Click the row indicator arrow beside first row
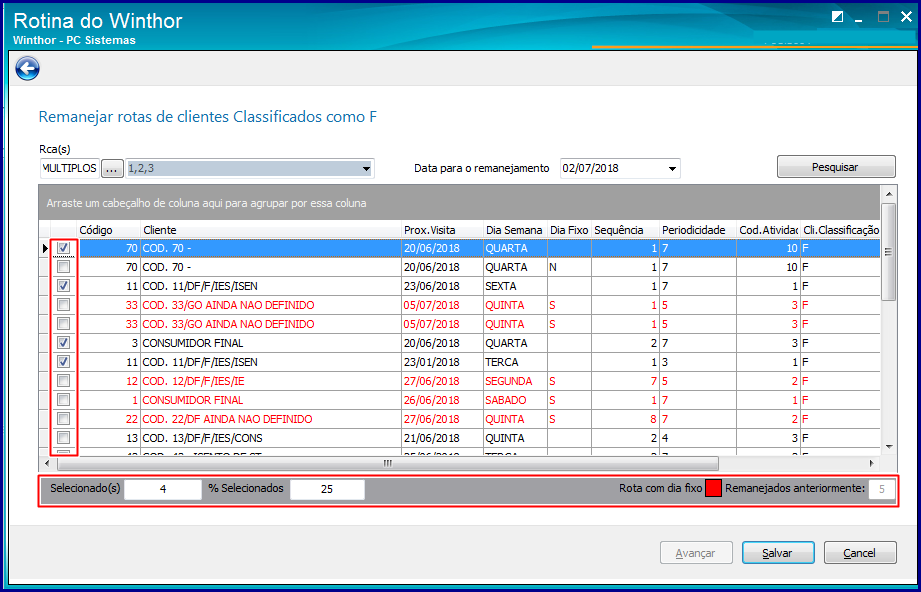This screenshot has width=921, height=592. pos(45,248)
